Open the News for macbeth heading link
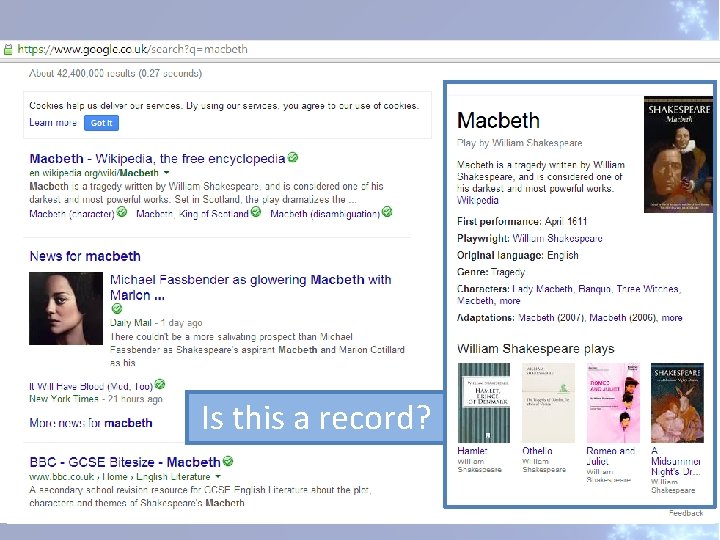Screen dimensions: 720x540 click(85, 256)
